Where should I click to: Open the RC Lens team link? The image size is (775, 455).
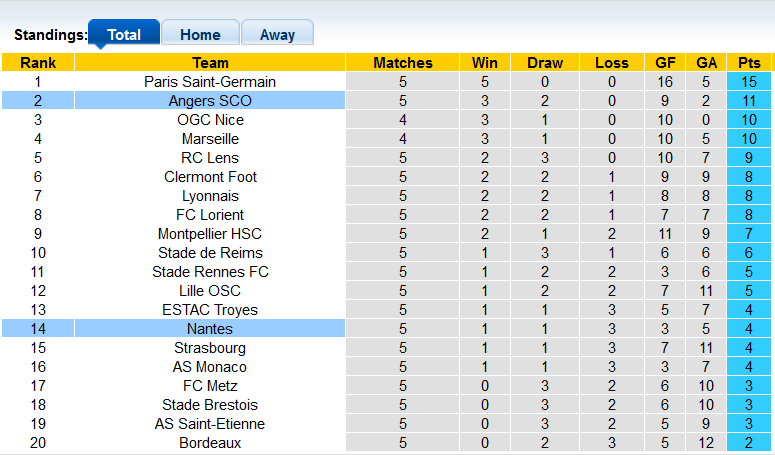pyautogui.click(x=210, y=158)
